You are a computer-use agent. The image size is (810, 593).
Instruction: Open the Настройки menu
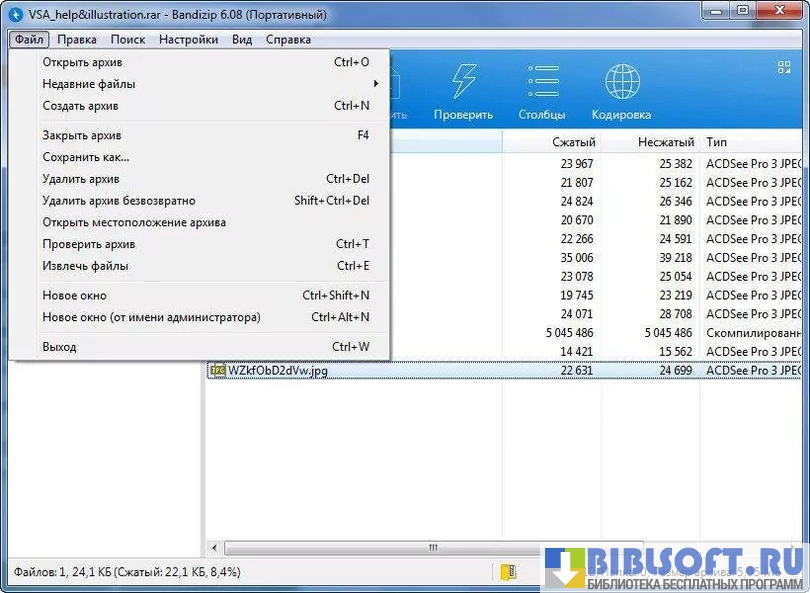(x=188, y=40)
